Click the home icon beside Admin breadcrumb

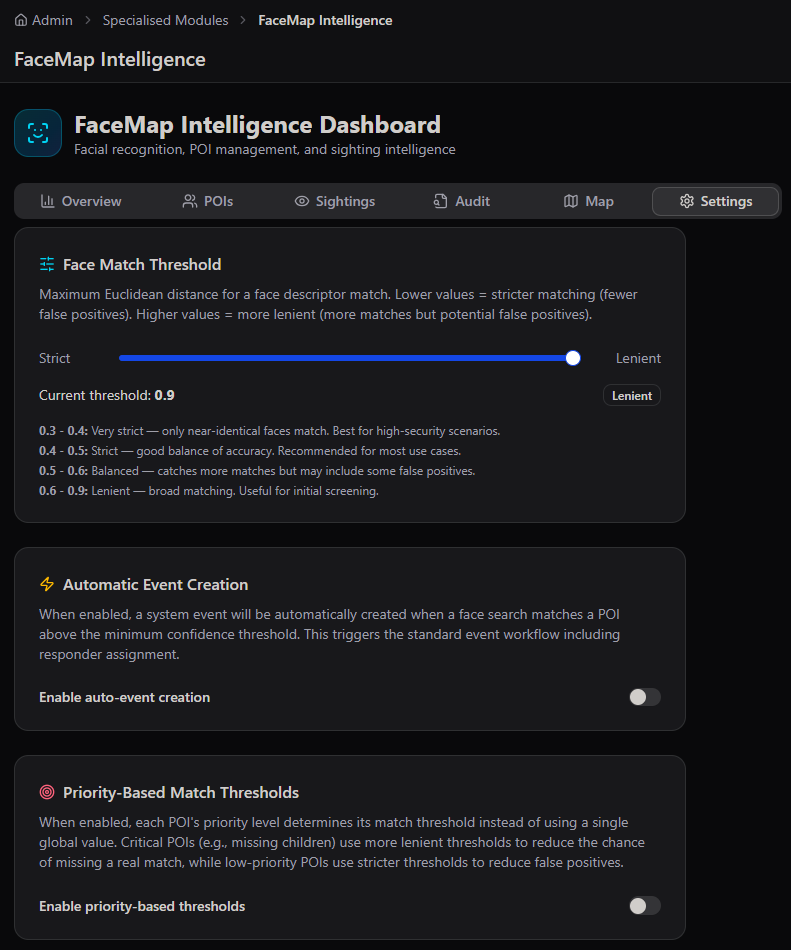(x=21, y=21)
